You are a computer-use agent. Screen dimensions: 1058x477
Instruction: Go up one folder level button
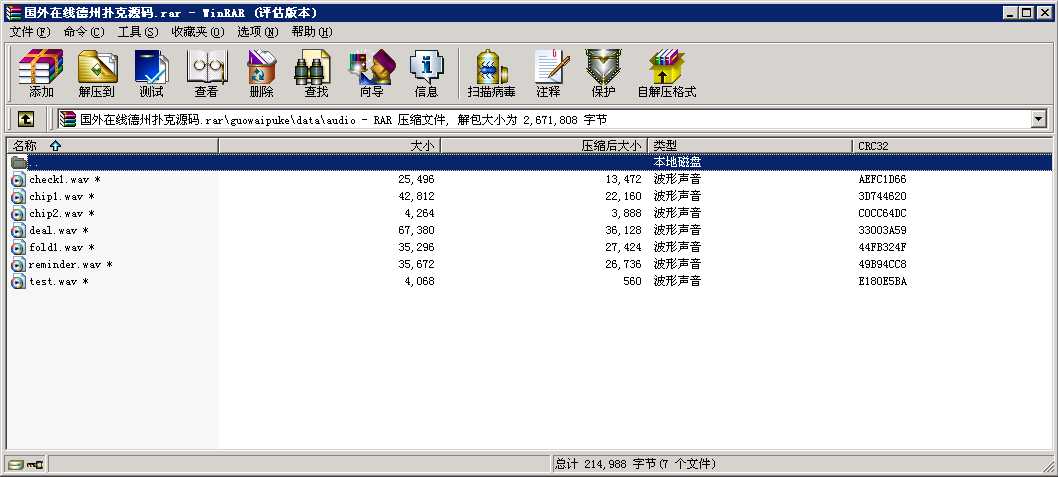tap(26, 119)
